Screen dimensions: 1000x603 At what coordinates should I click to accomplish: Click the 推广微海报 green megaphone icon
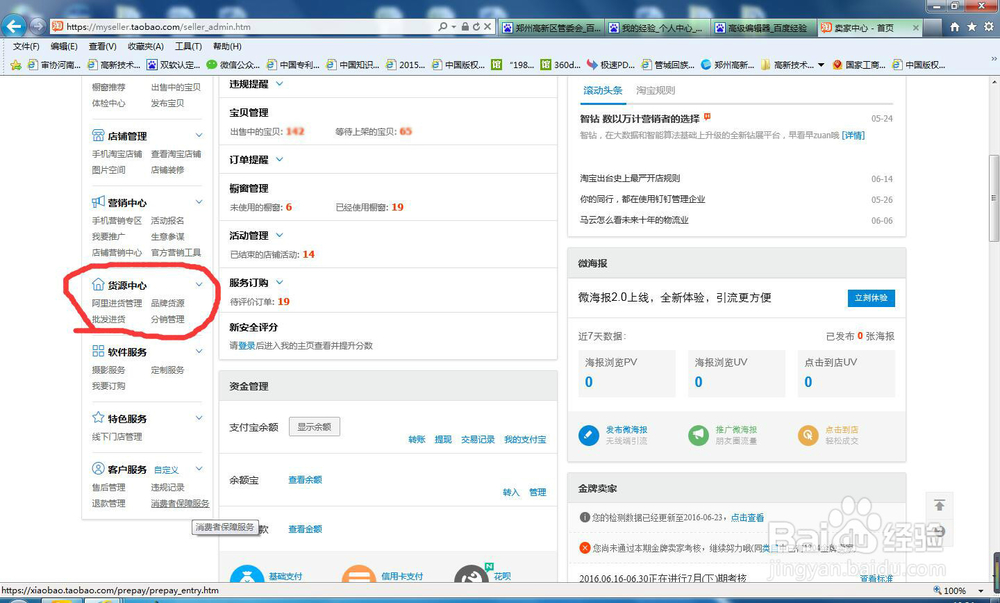(698, 435)
